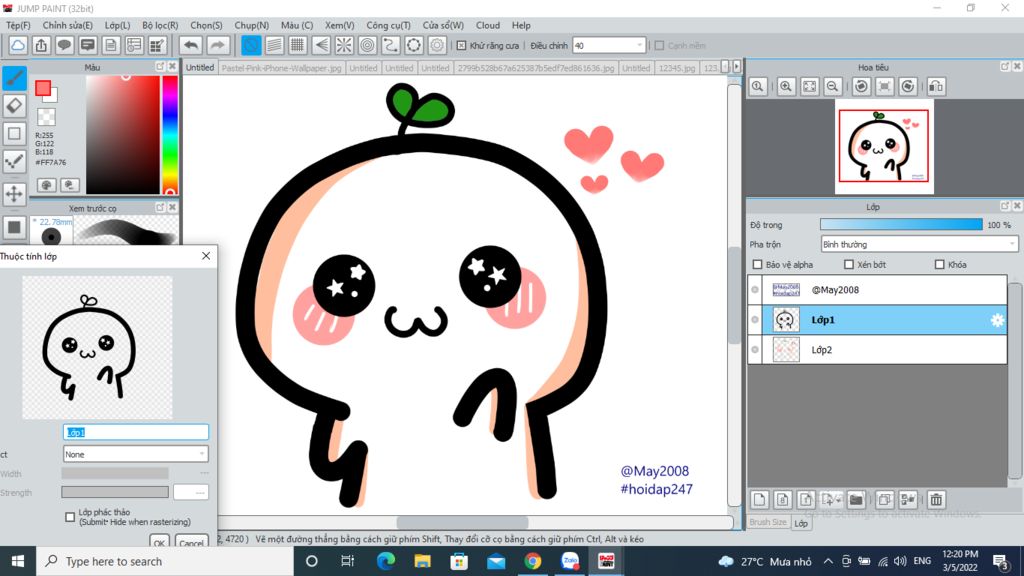Screen dimensions: 1024x576
Task: Open the None effect dropdown in dialog
Action: coord(135,454)
